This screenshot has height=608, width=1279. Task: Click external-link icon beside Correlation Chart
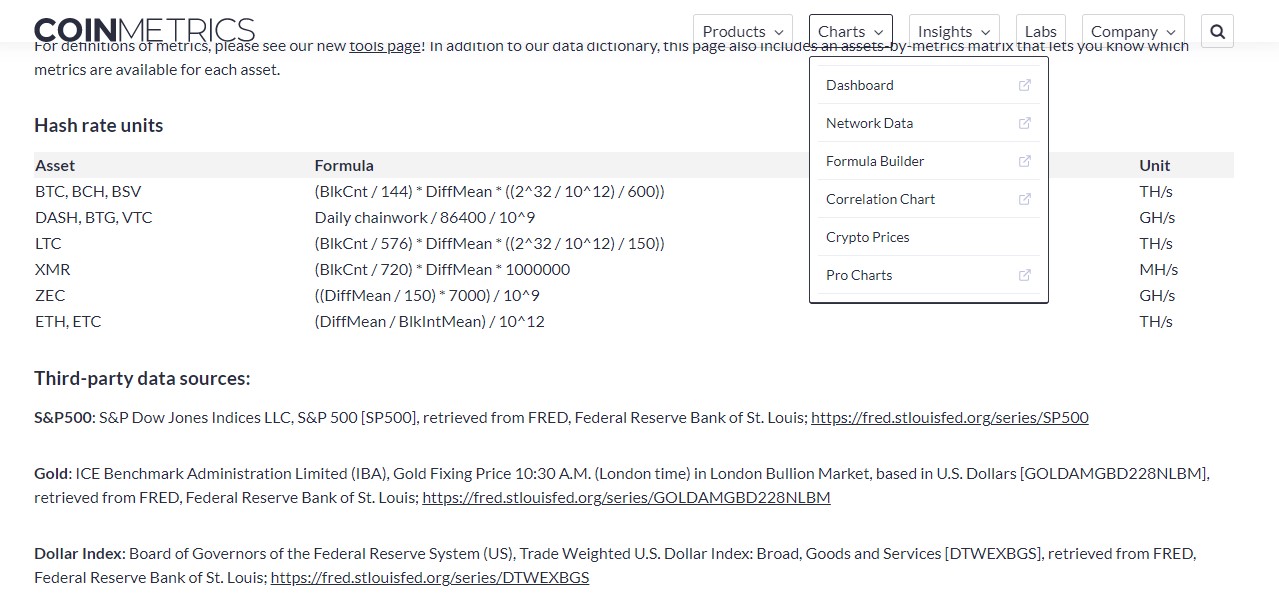(x=1024, y=199)
